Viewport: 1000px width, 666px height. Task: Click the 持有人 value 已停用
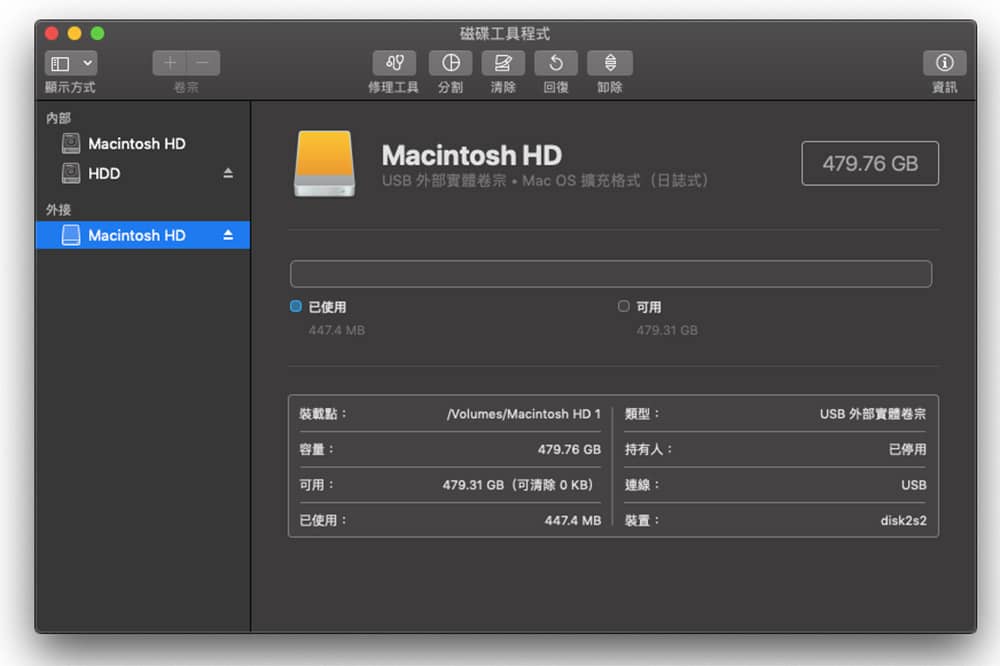[x=908, y=450]
